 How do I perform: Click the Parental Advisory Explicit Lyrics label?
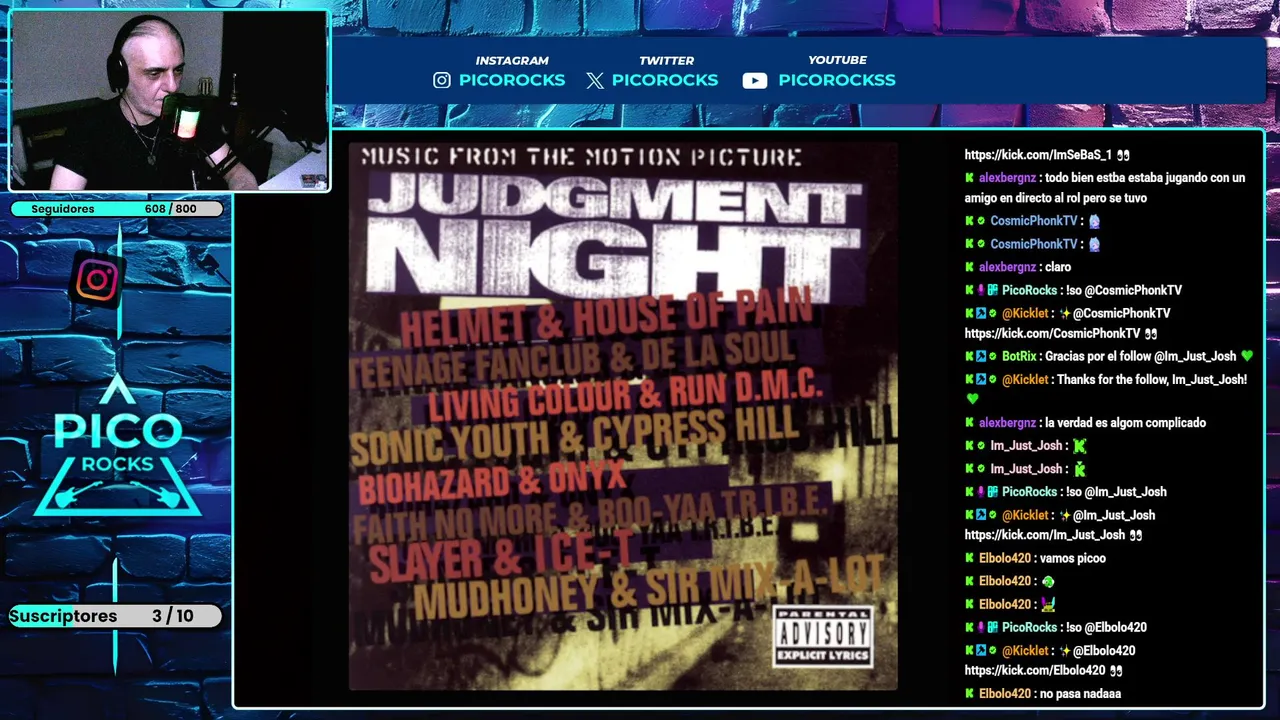[823, 637]
